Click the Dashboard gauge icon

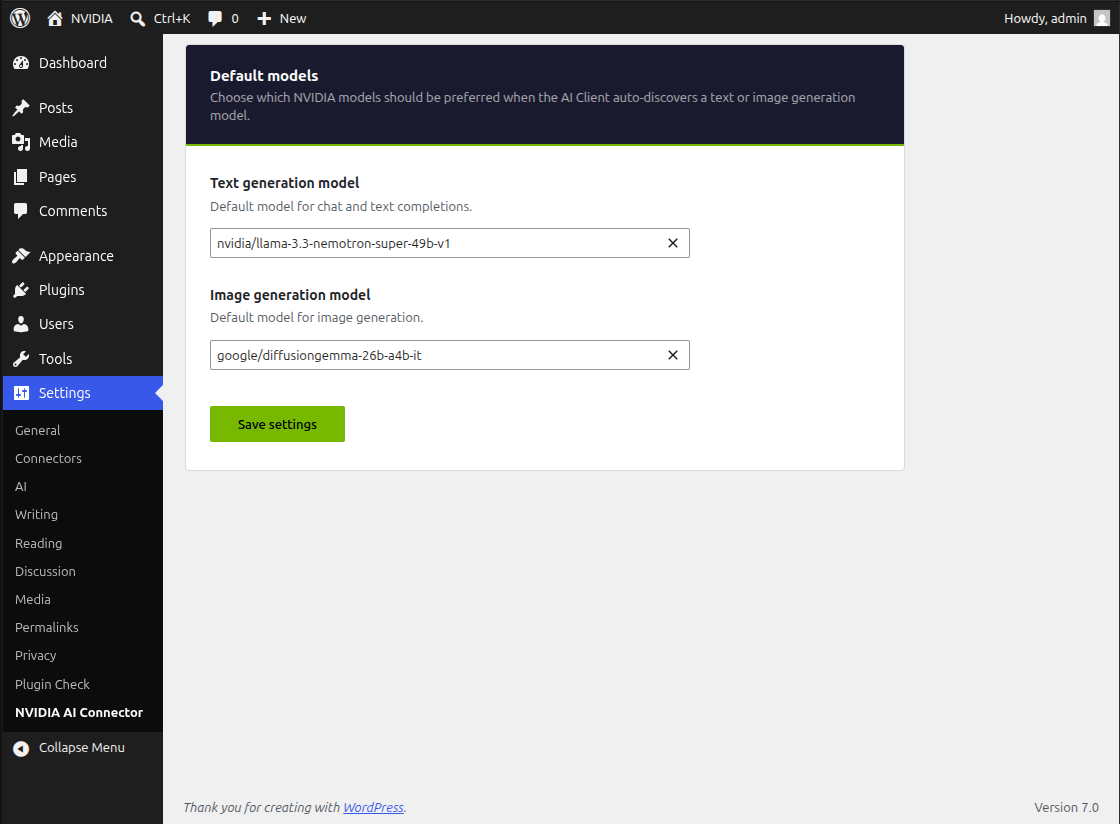point(21,63)
